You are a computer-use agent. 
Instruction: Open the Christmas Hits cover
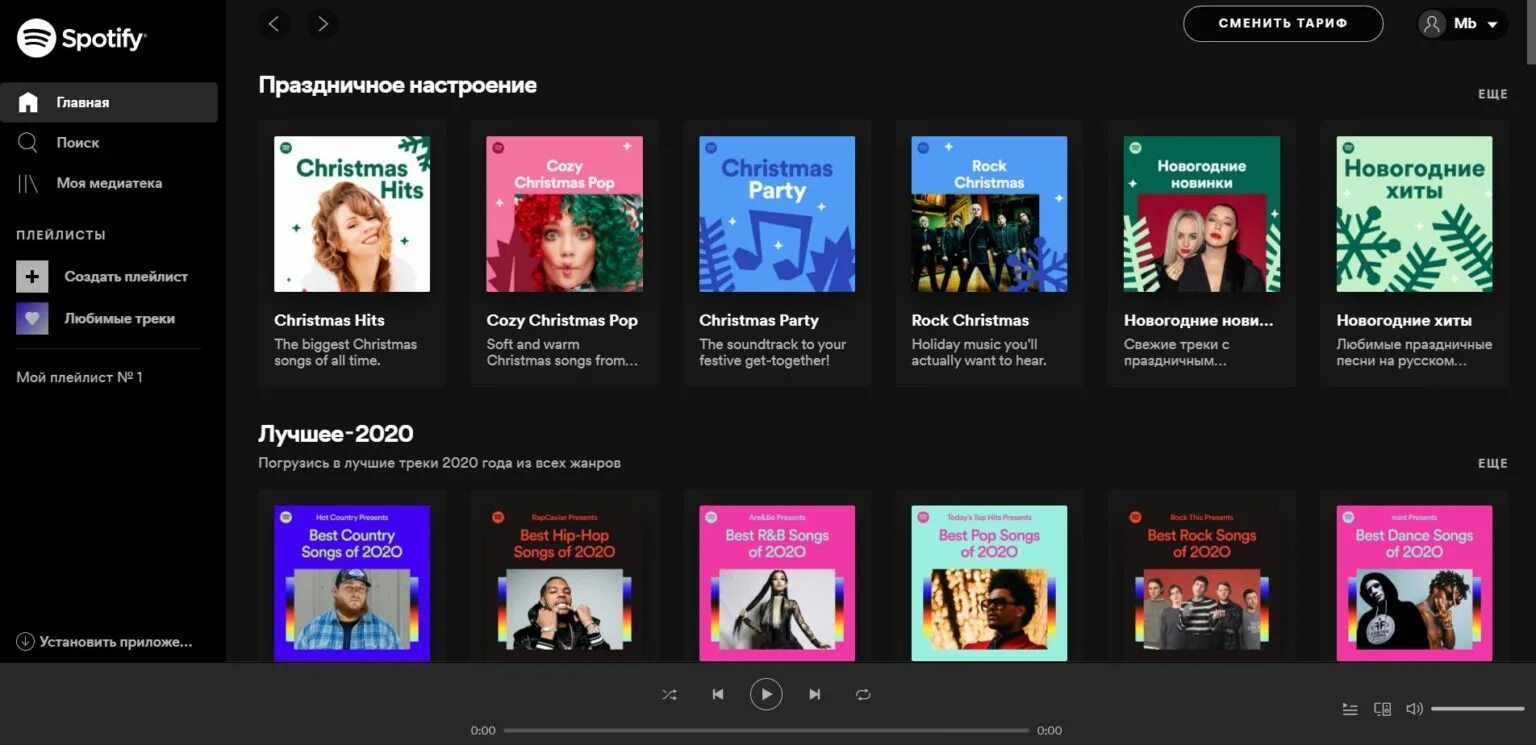pos(352,214)
